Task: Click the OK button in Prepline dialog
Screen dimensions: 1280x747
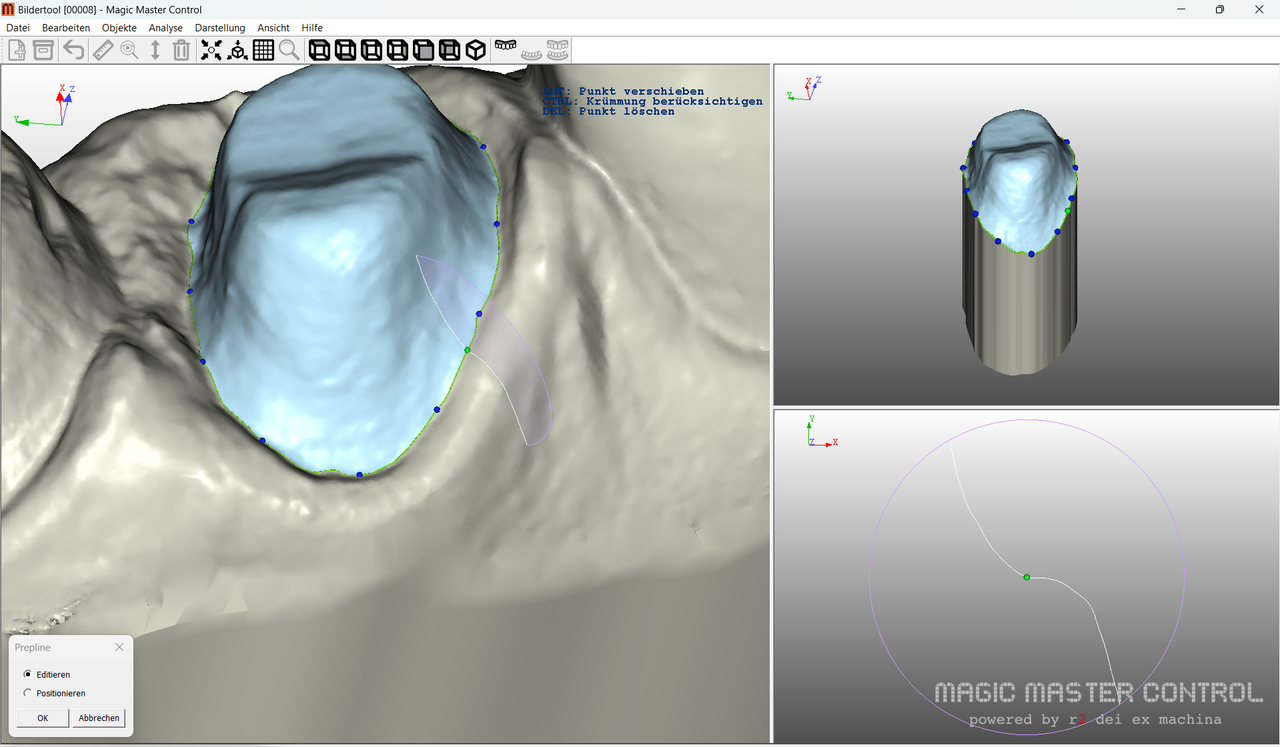Action: (x=43, y=718)
